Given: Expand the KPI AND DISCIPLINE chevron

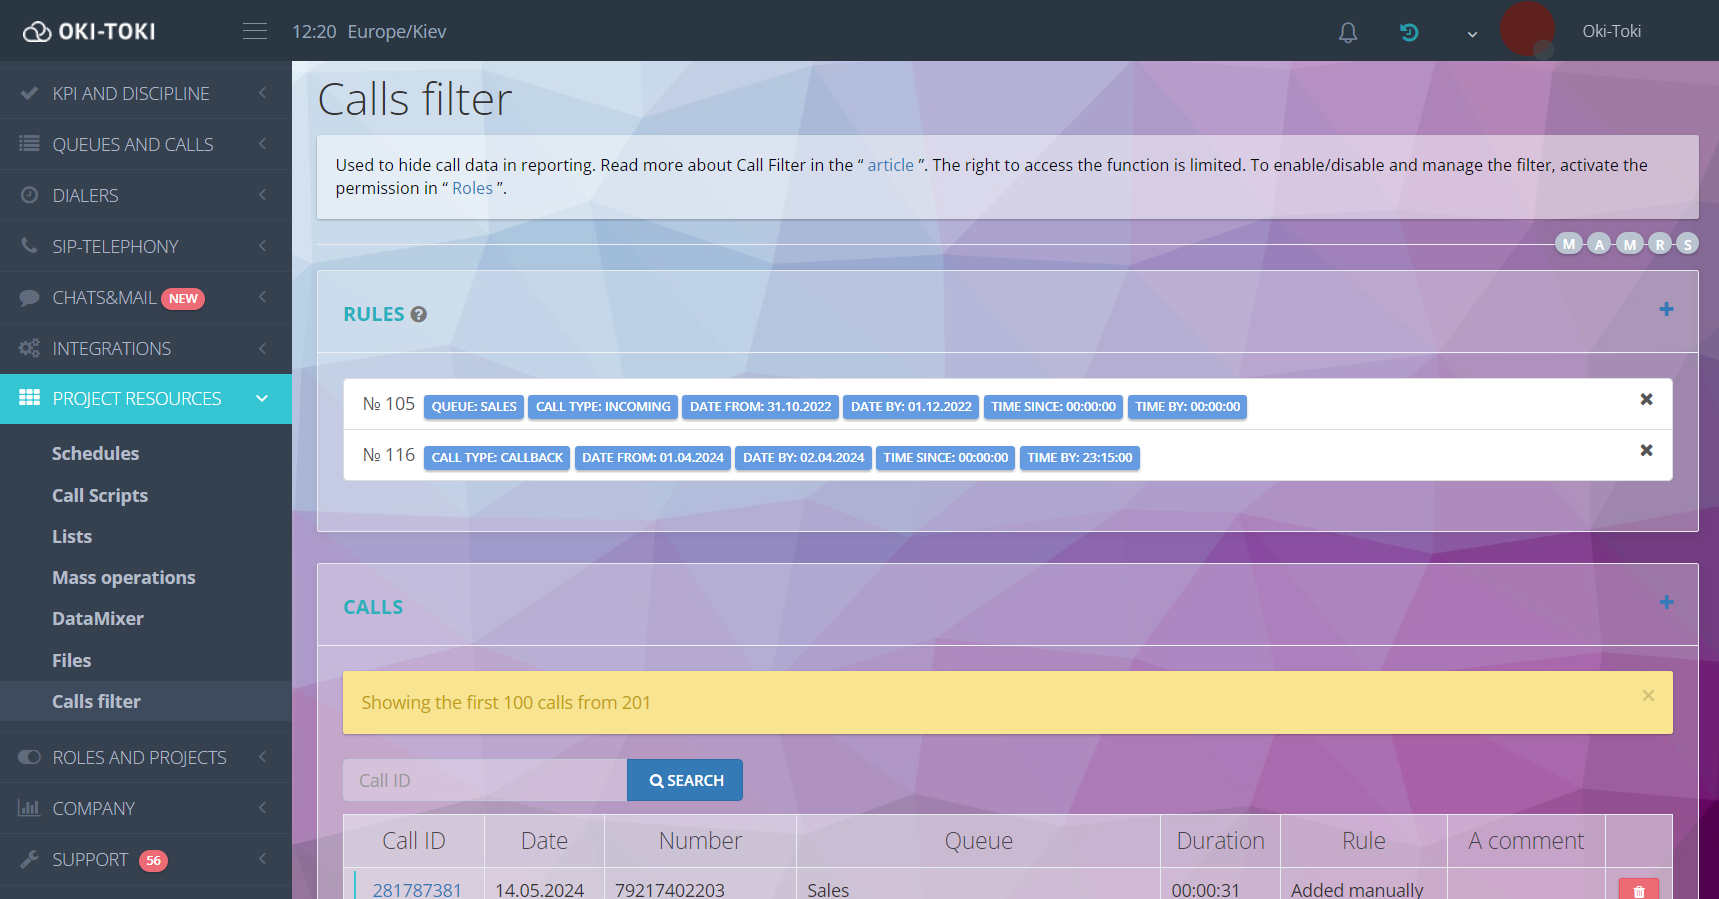Looking at the screenshot, I should pyautogui.click(x=262, y=93).
